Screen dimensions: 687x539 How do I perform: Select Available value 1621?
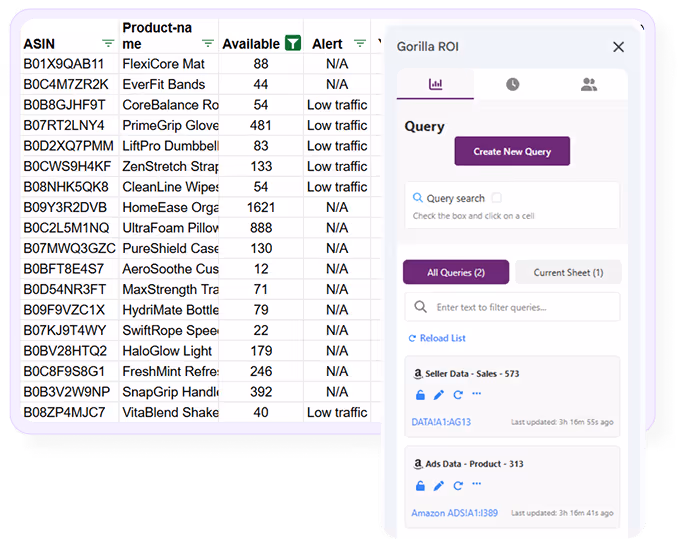[261, 207]
